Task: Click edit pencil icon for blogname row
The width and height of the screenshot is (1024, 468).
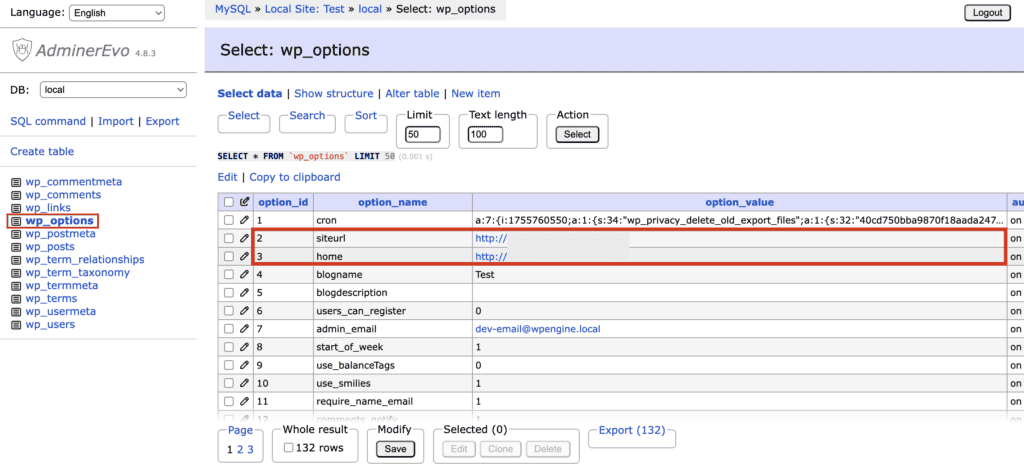Action: point(244,275)
